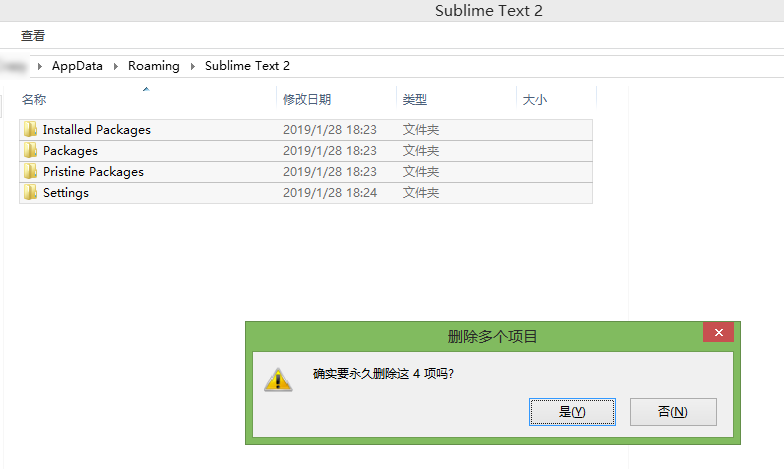Click the Sublime Text 2 window title
The width and height of the screenshot is (784, 469).
(x=488, y=10)
